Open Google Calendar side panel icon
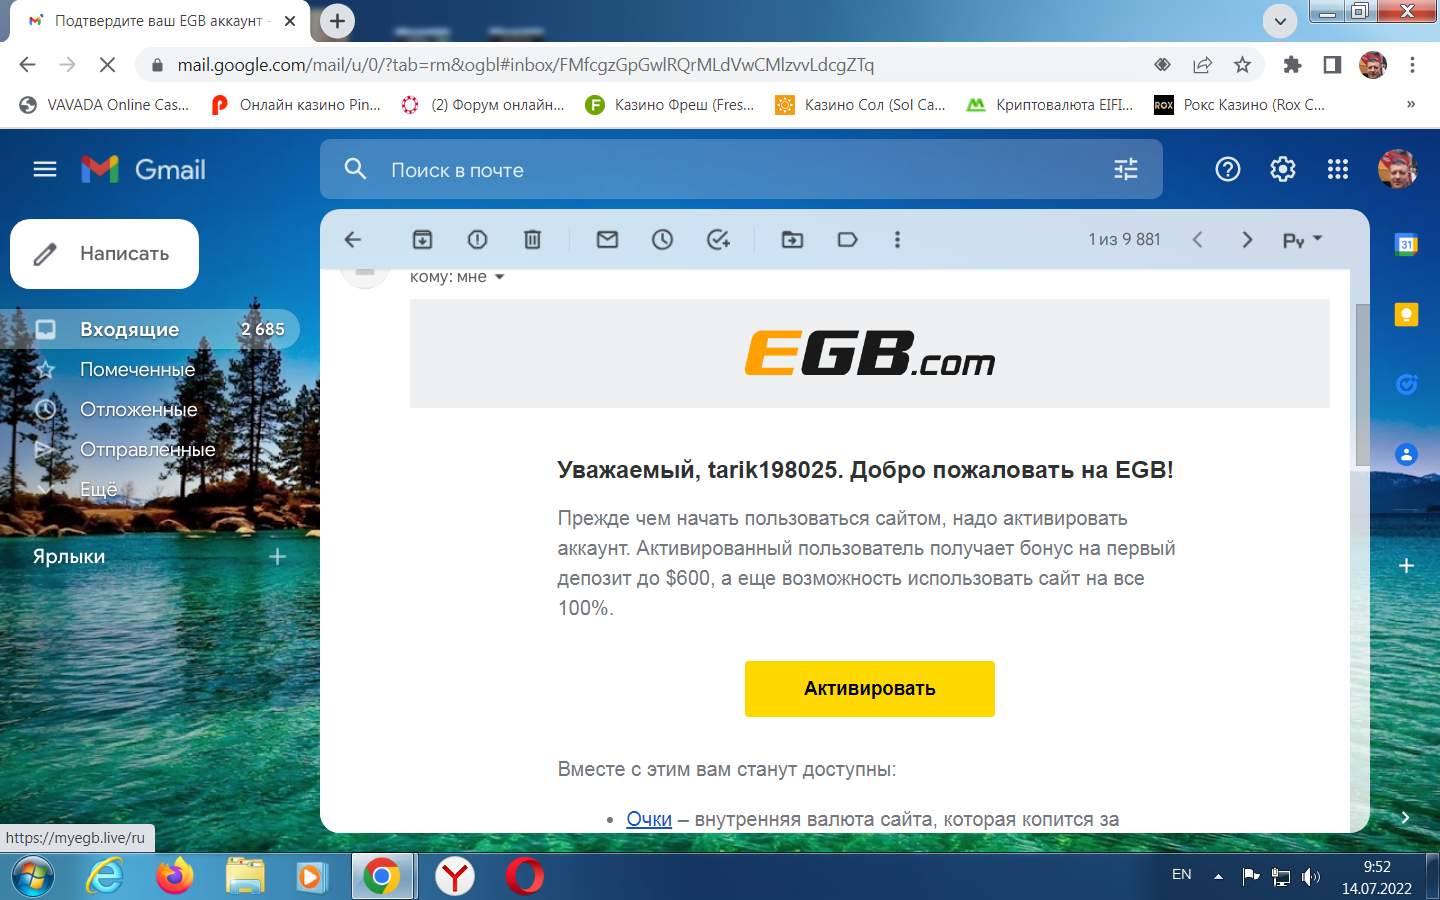Image resolution: width=1440 pixels, height=900 pixels. click(x=1406, y=244)
